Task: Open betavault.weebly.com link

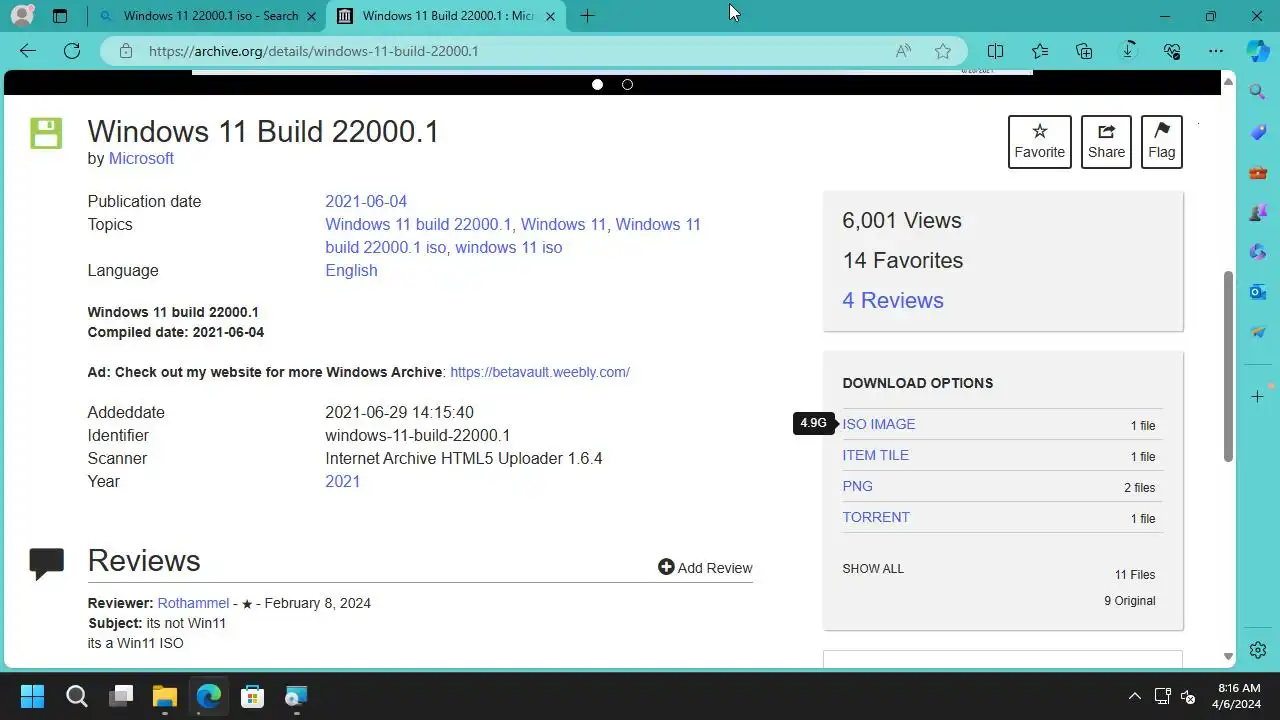Action: (x=540, y=372)
